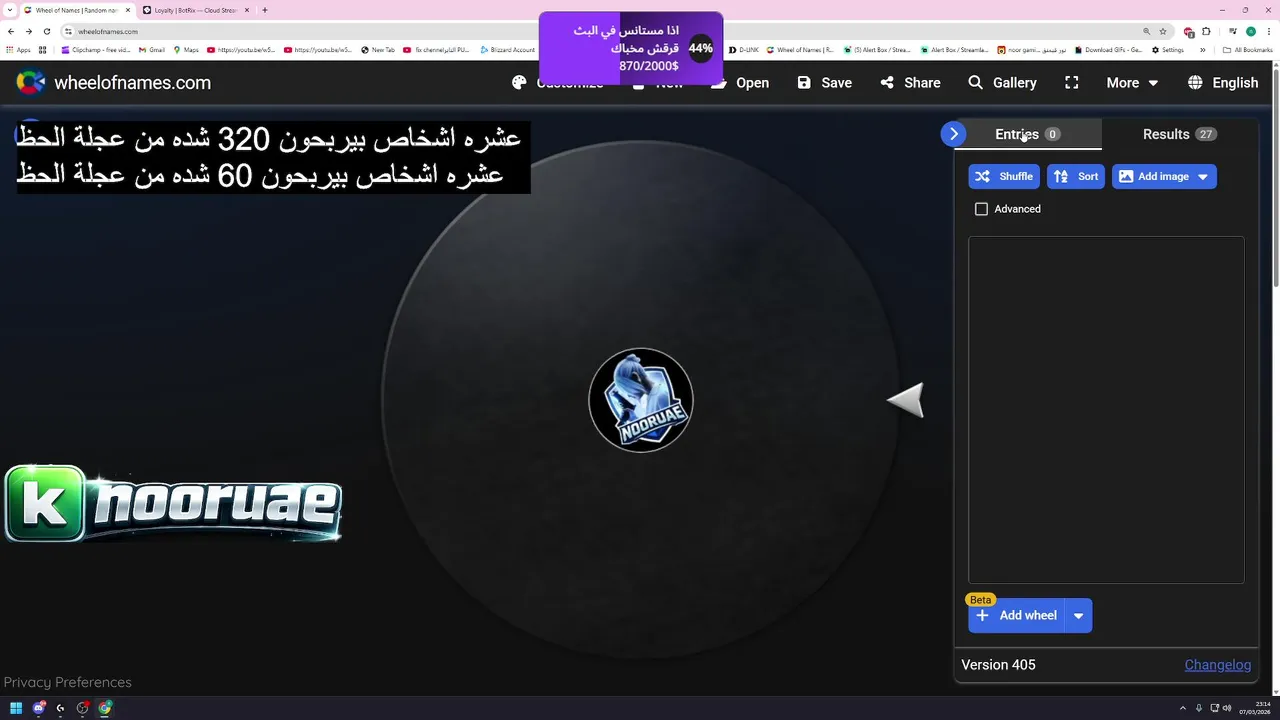Viewport: 1280px width, 720px height.
Task: Sort the entries alphabetically
Action: [1076, 177]
